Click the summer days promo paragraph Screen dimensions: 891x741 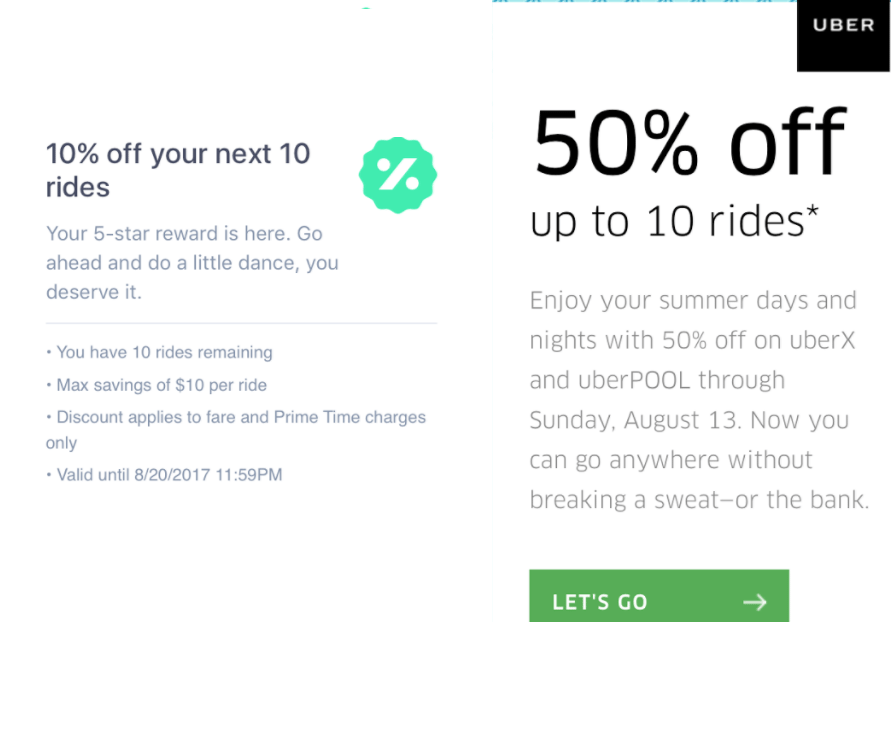(699, 400)
